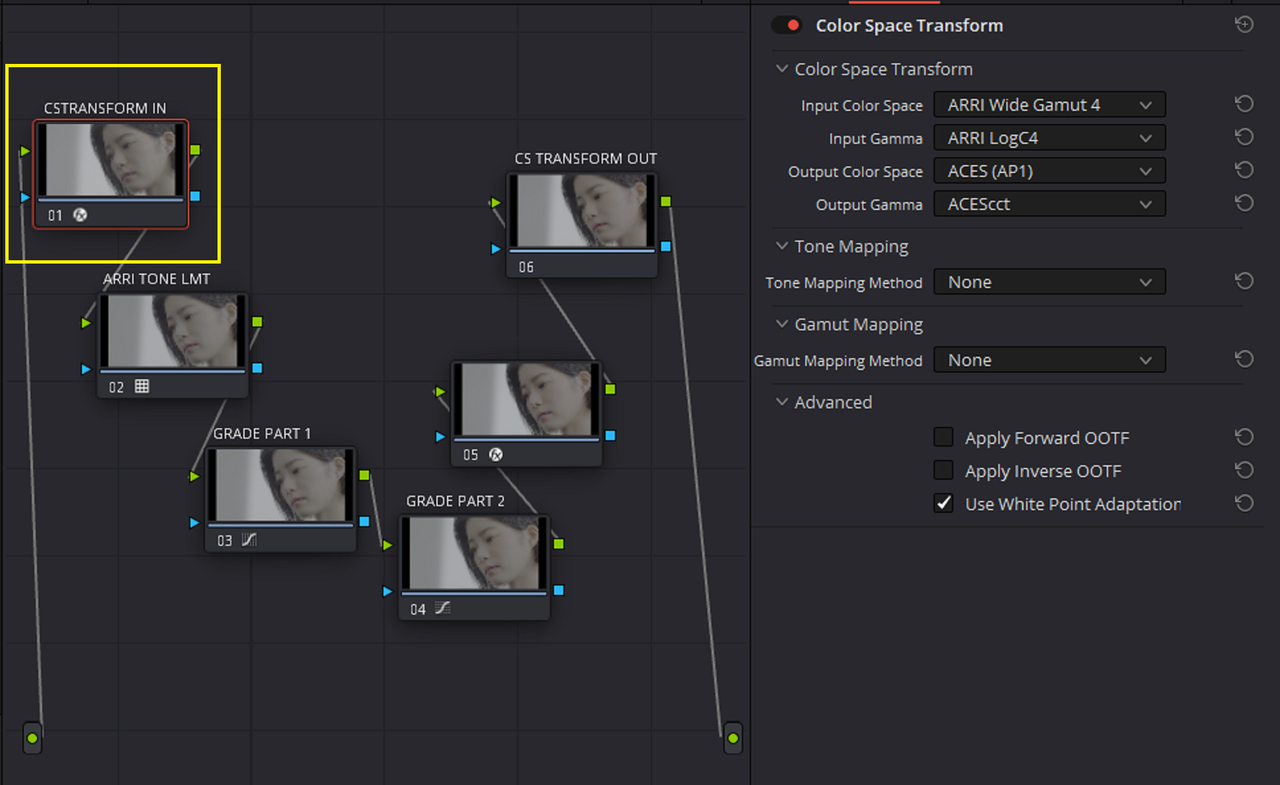Open the Output Gamma dropdown
Image resolution: width=1280 pixels, height=785 pixels.
click(x=1049, y=204)
